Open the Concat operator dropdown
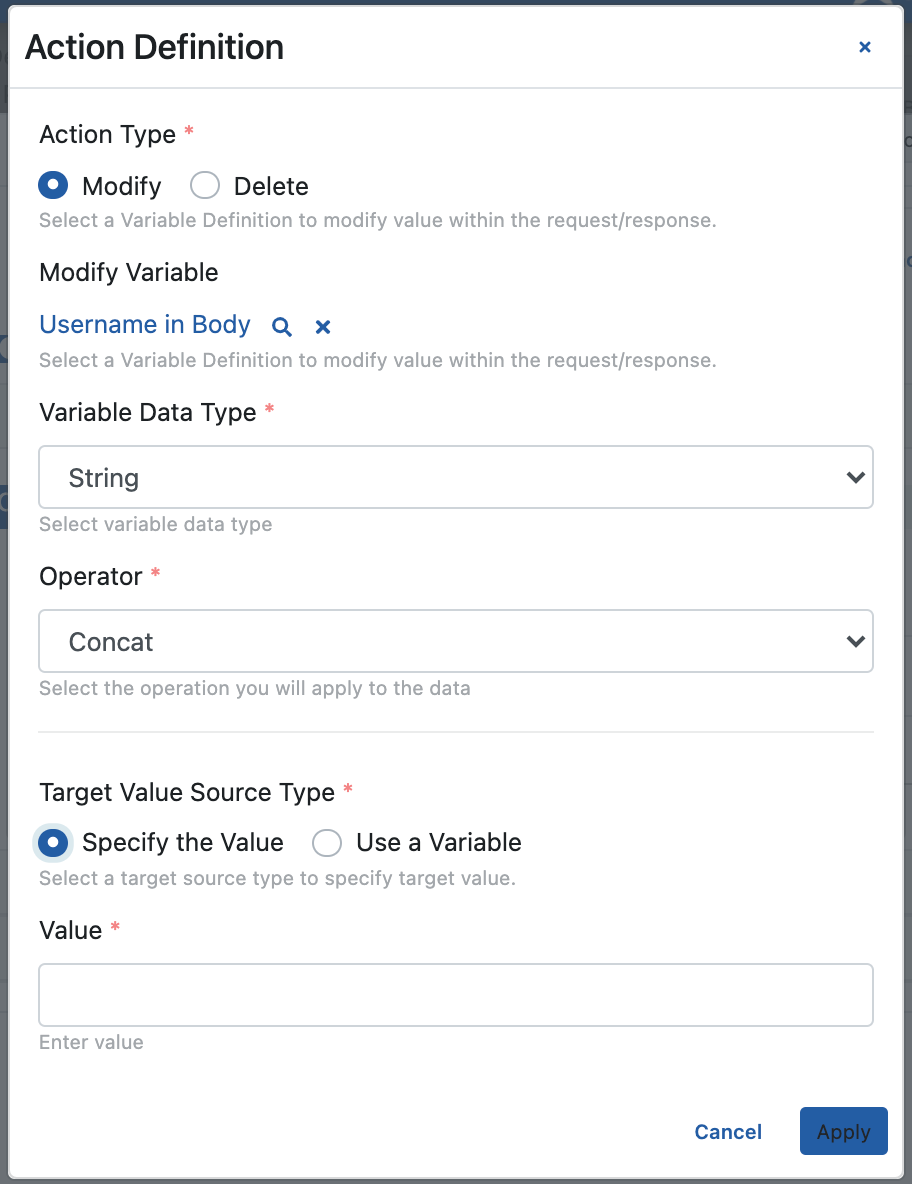The image size is (912, 1184). click(x=456, y=642)
